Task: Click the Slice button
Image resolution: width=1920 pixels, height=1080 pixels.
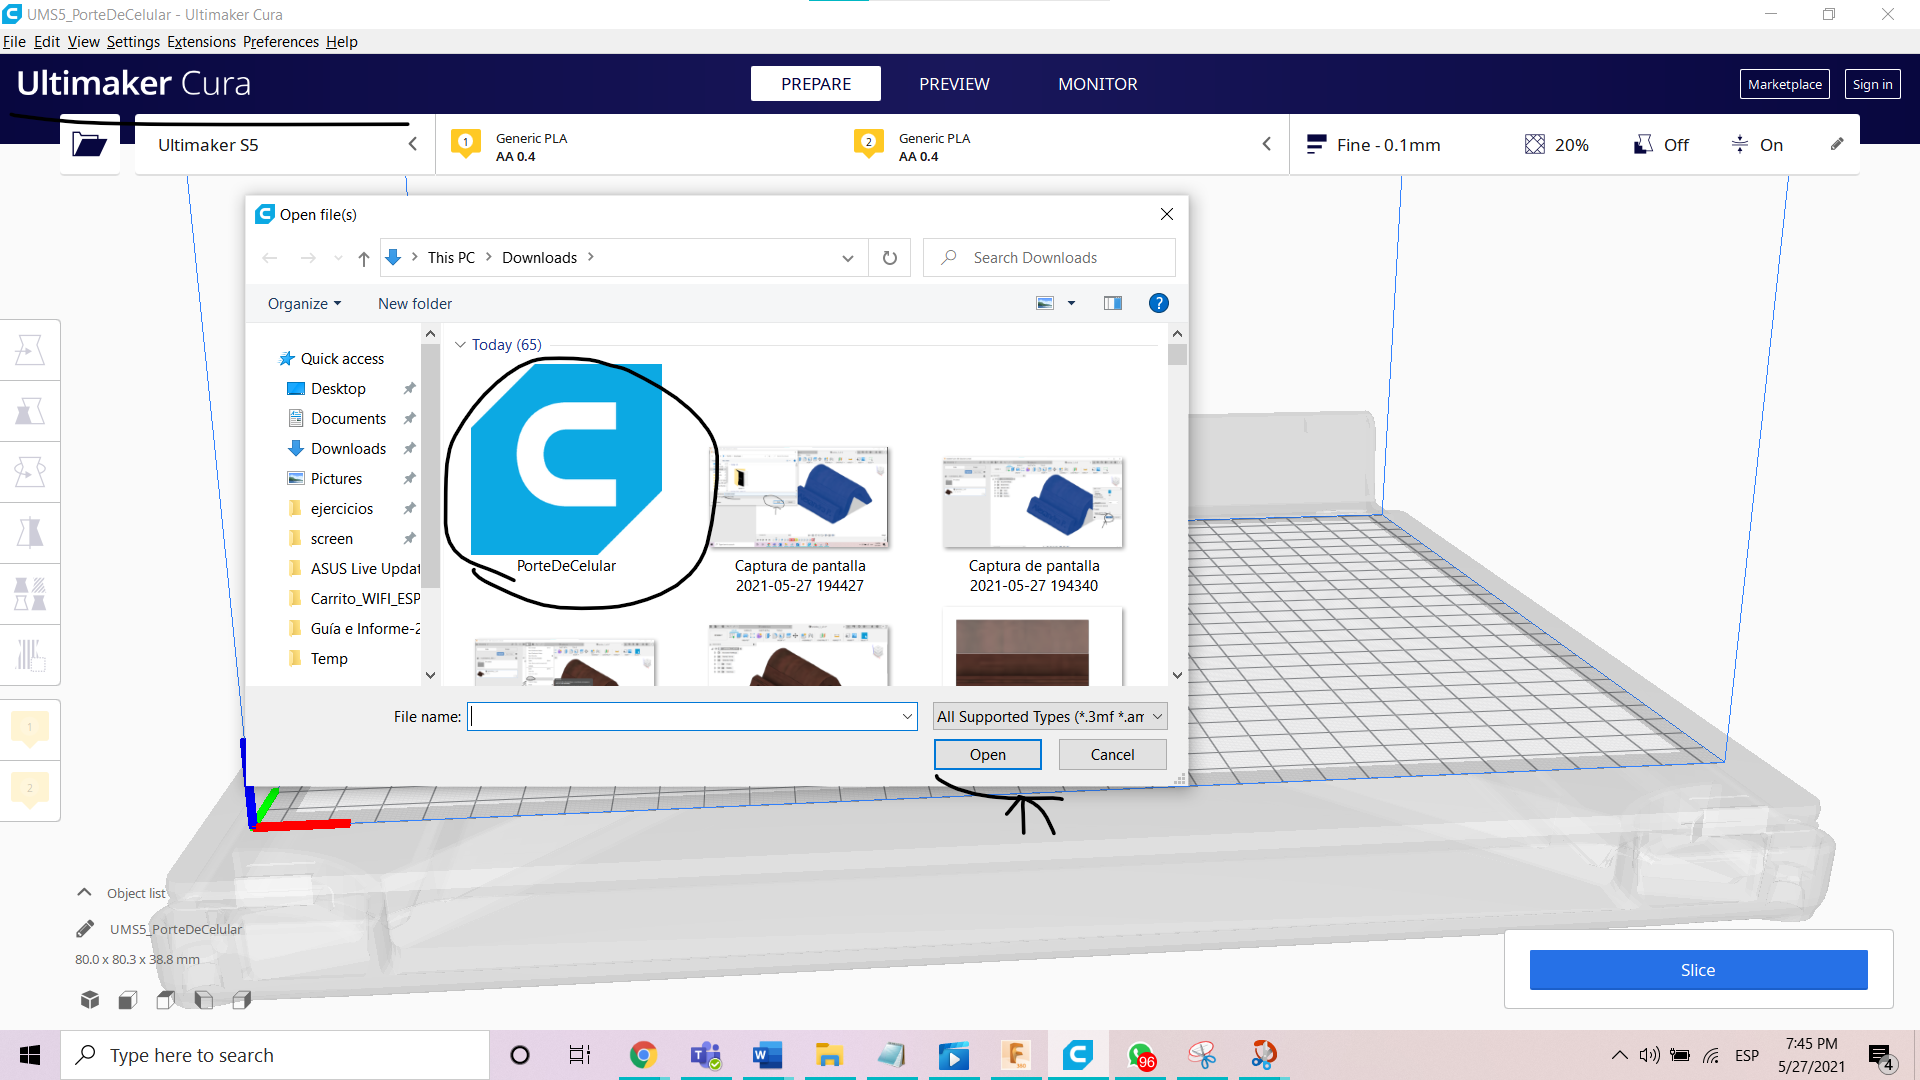Action: [x=1697, y=969]
